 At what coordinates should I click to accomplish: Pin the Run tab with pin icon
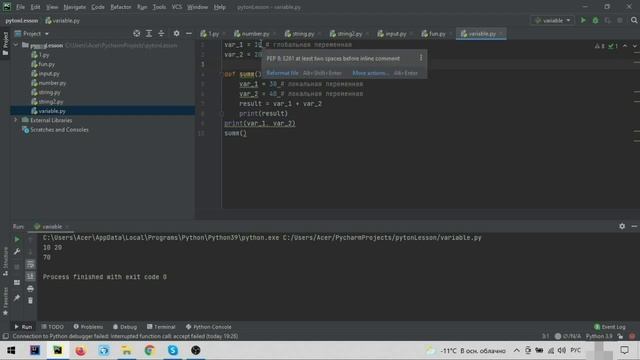point(17,298)
